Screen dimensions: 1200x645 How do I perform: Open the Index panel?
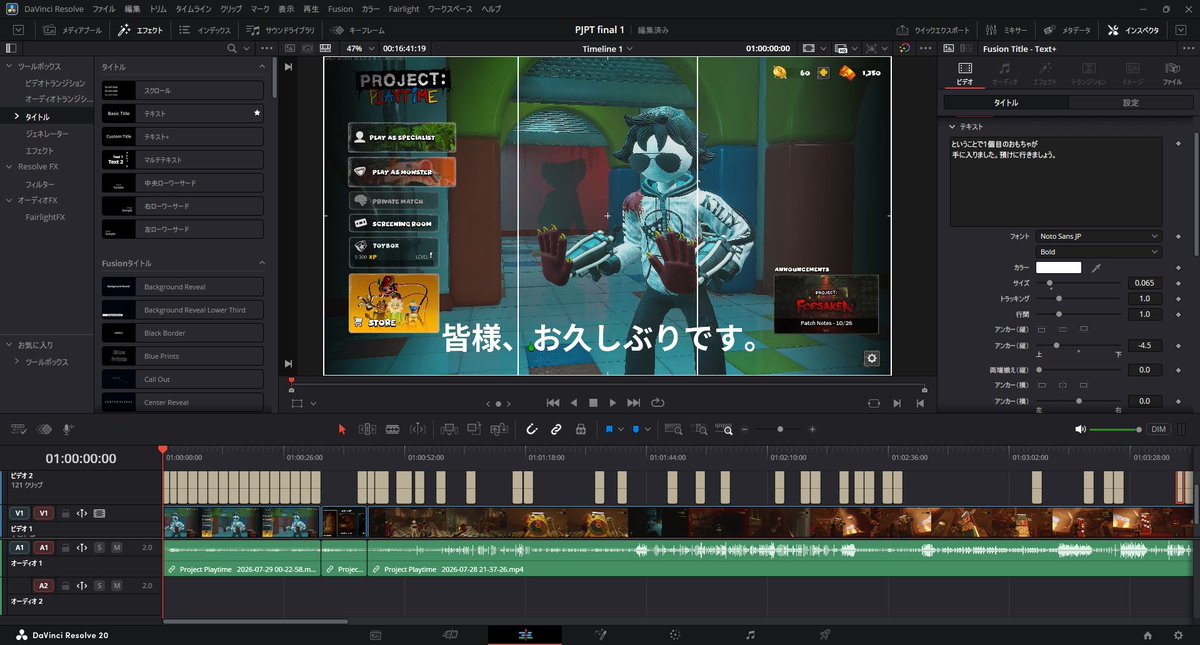[205, 30]
